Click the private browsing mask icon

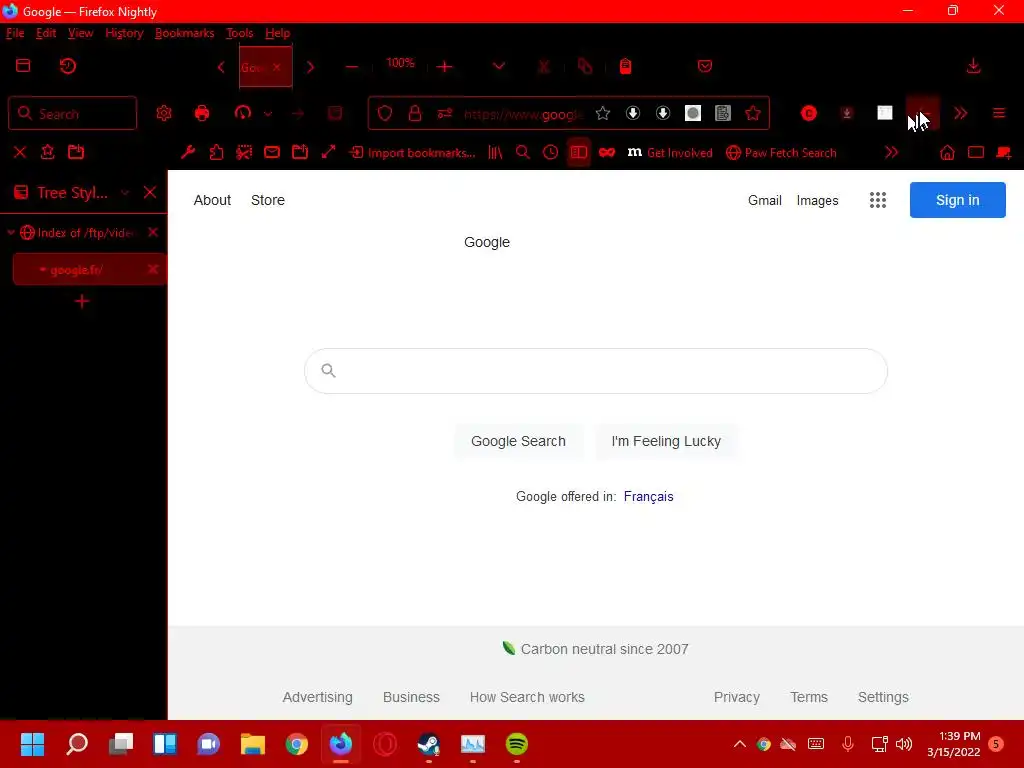(607, 152)
